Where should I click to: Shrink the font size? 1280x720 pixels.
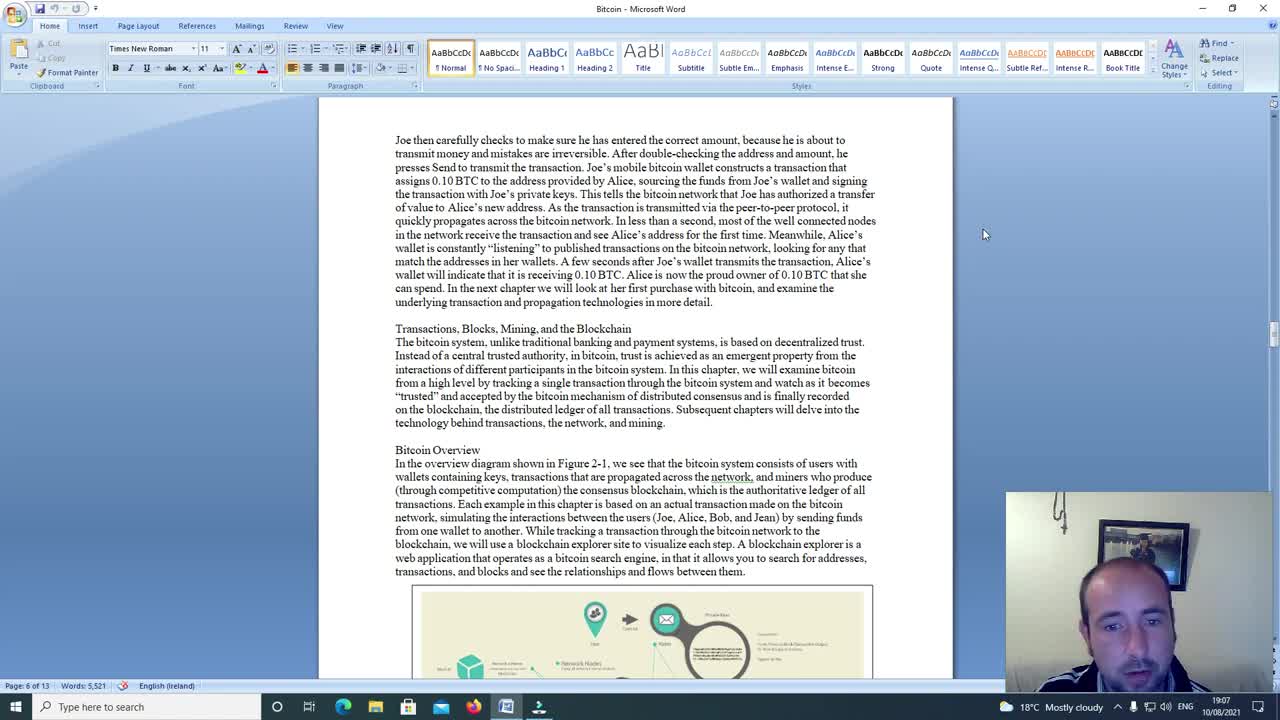(250, 48)
